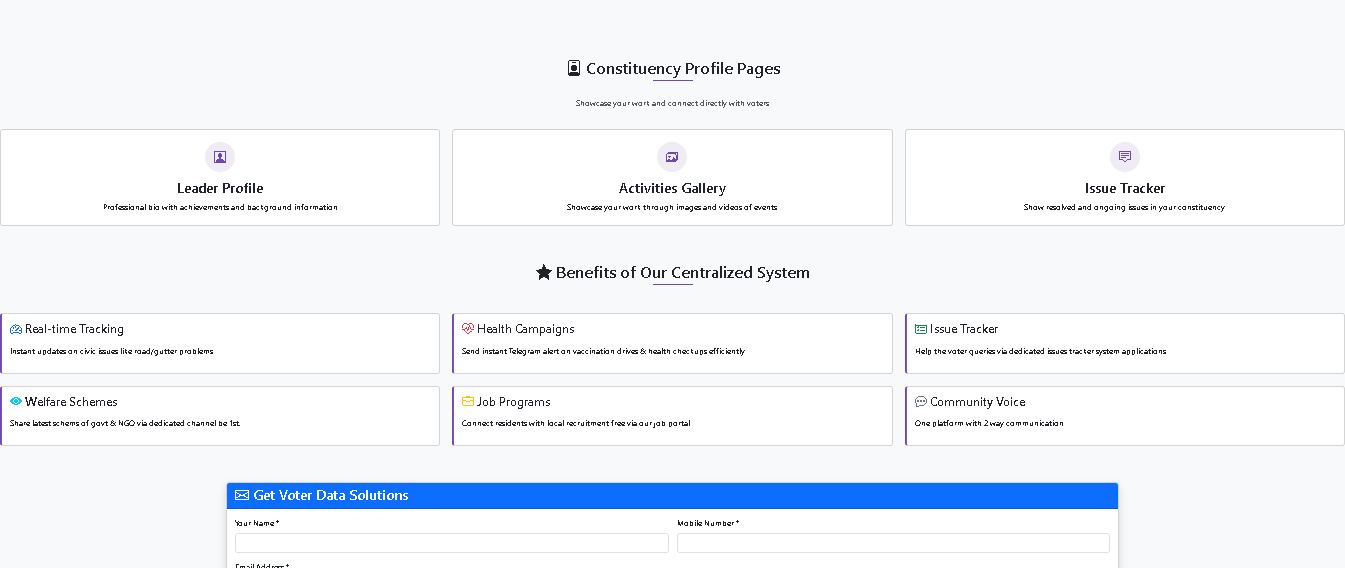The width and height of the screenshot is (1345, 568).
Task: Click the Welfare Schemes eye icon
Action: (x=16, y=401)
